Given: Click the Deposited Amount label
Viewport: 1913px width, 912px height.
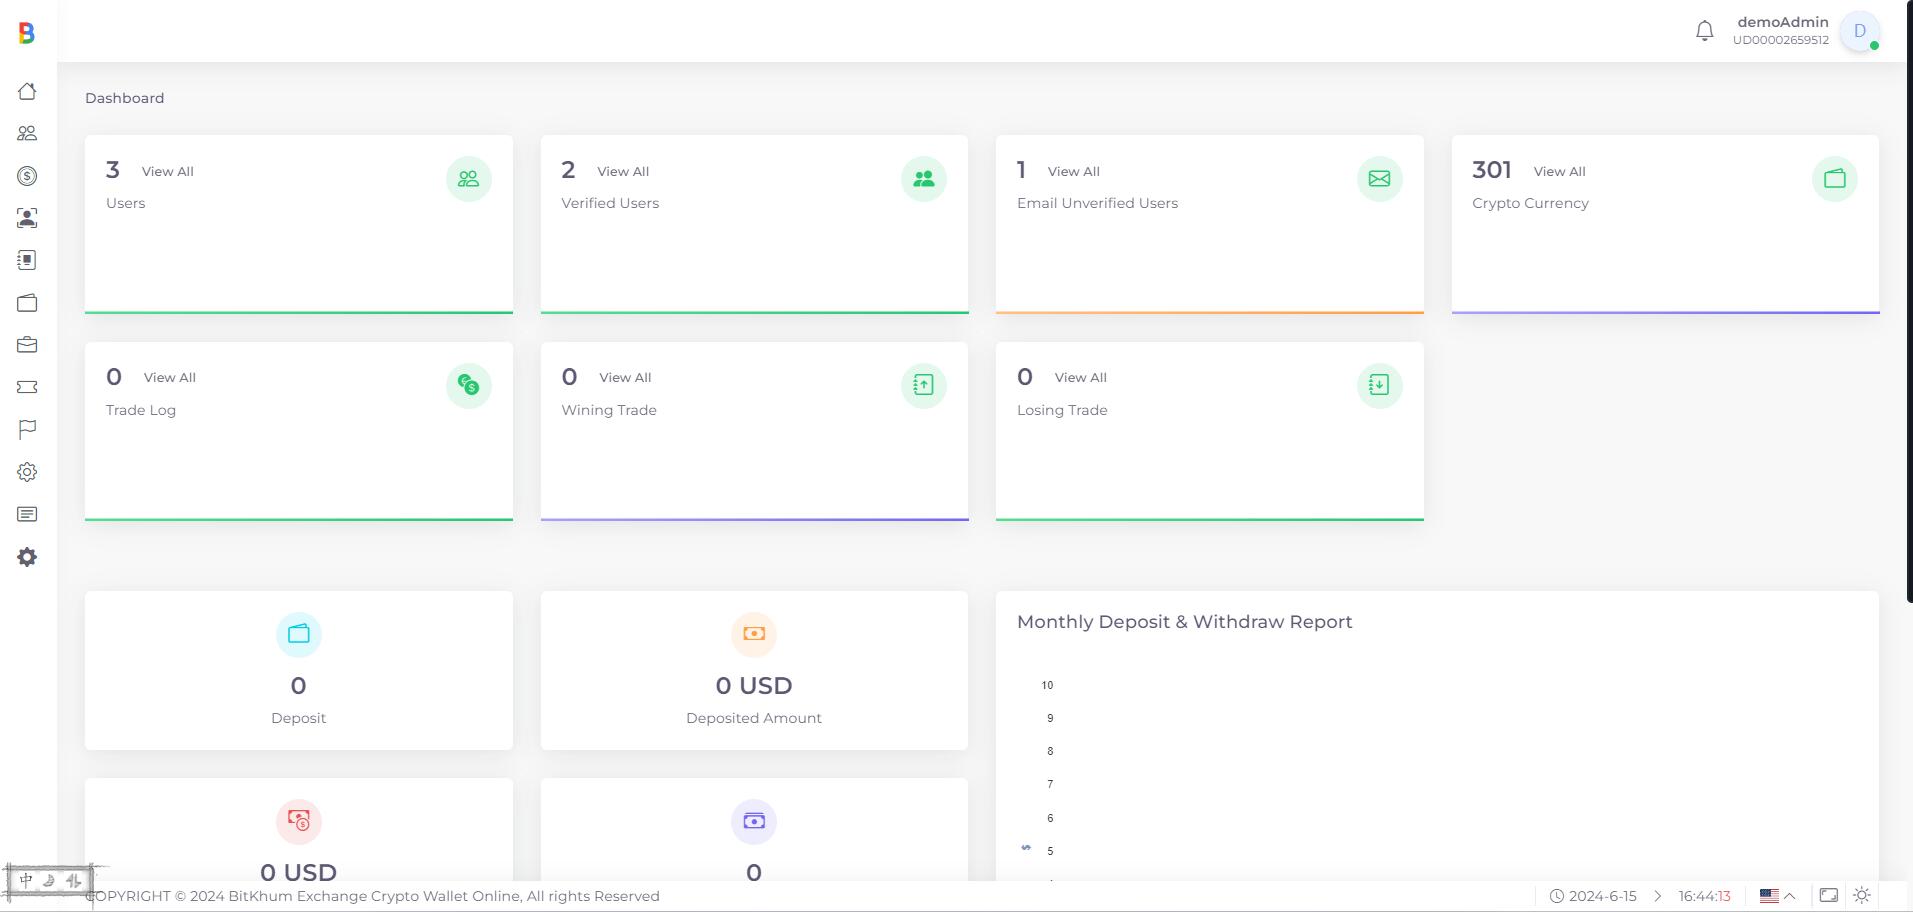Looking at the screenshot, I should click(754, 718).
